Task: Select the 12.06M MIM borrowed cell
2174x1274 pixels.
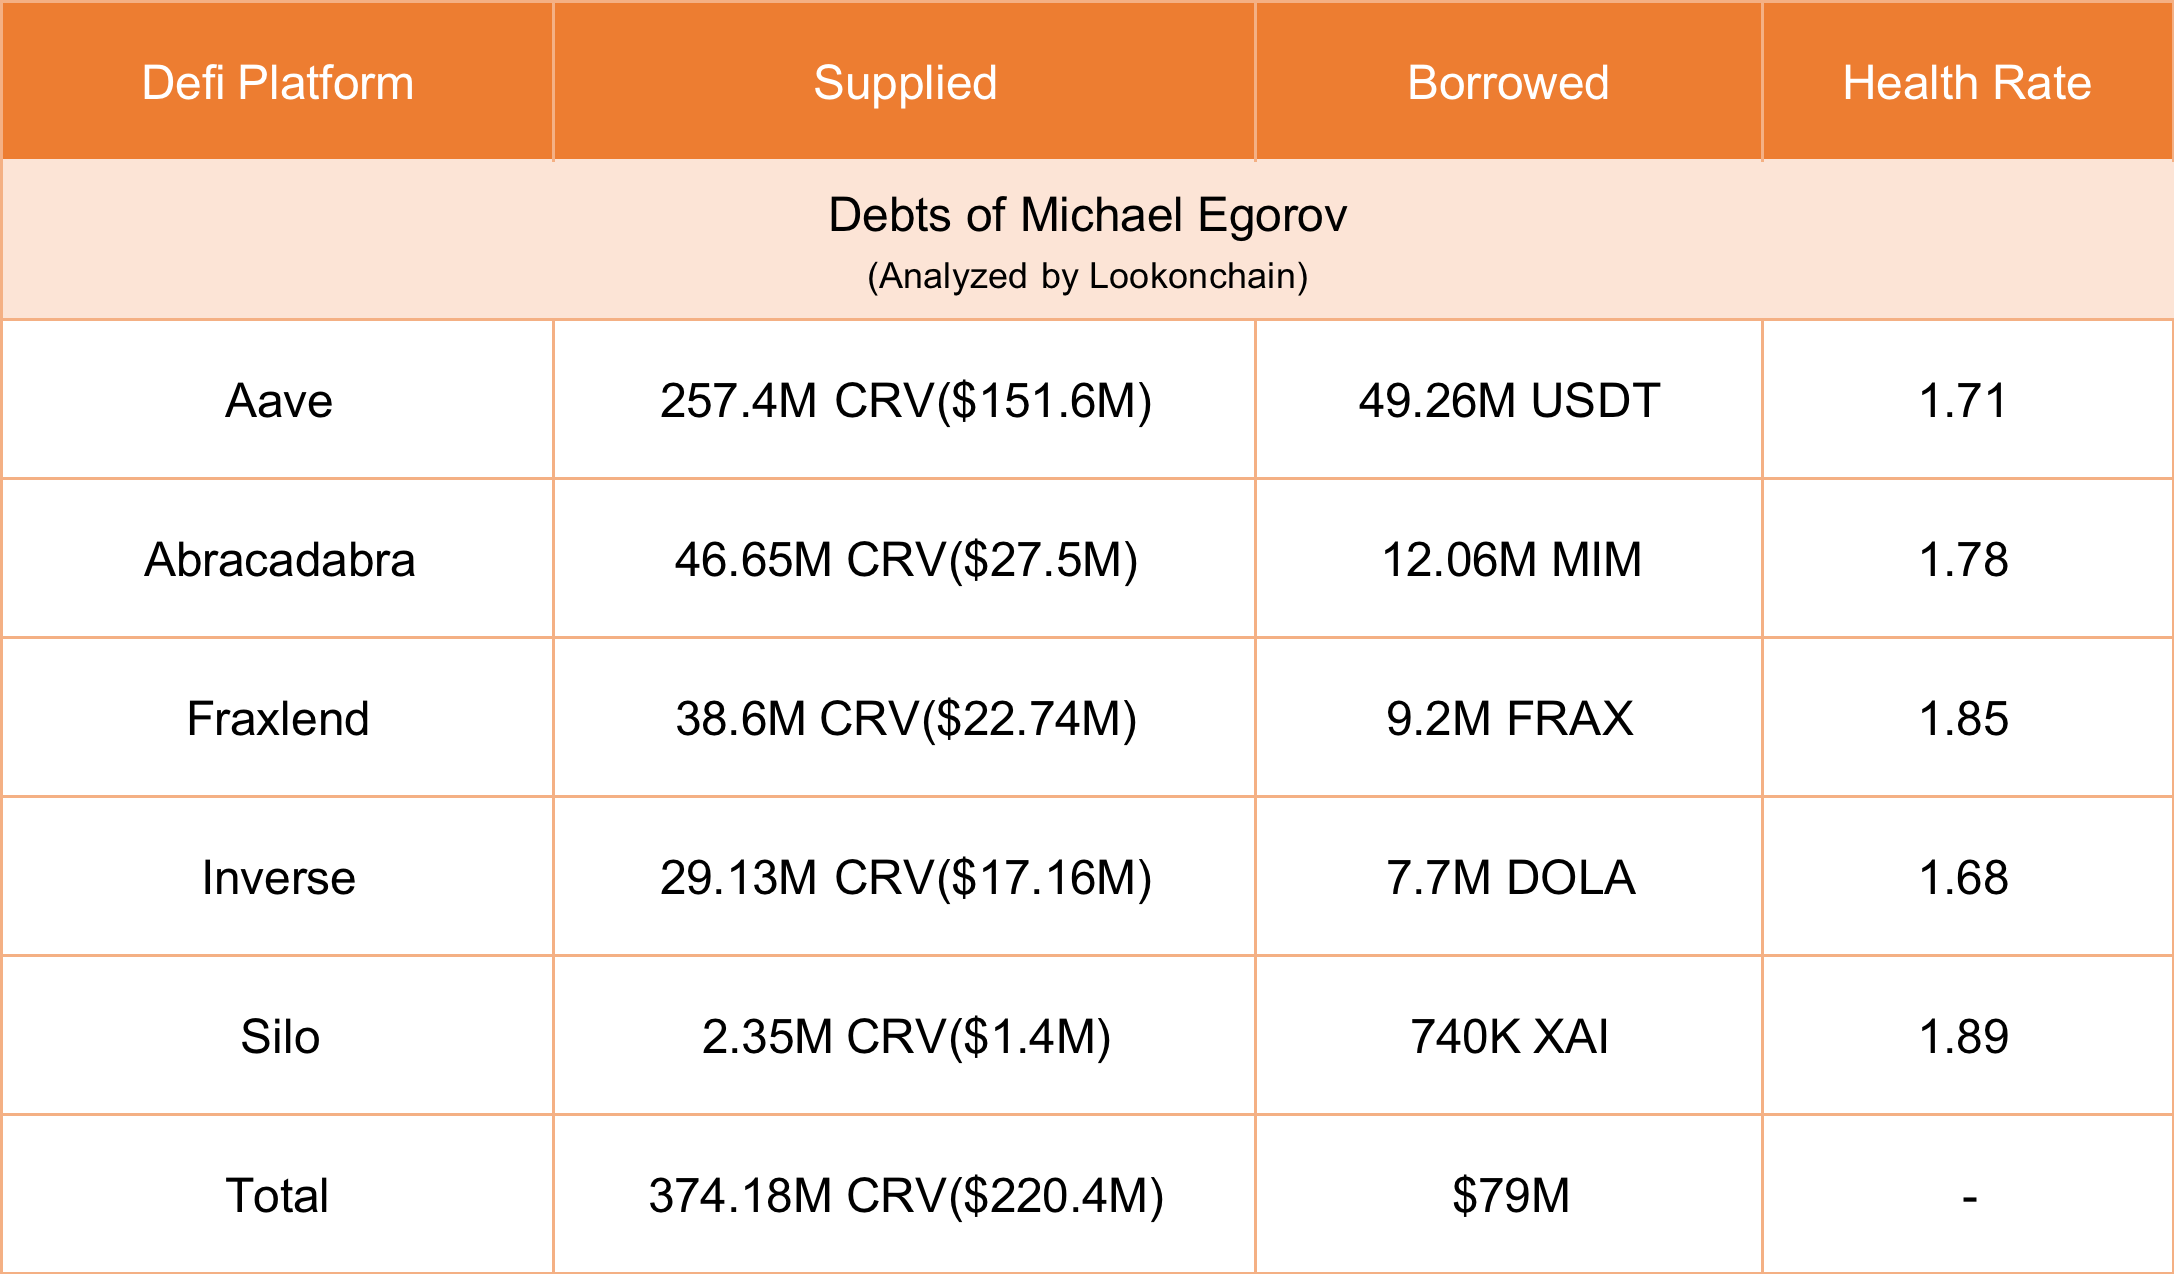Action: point(1510,560)
